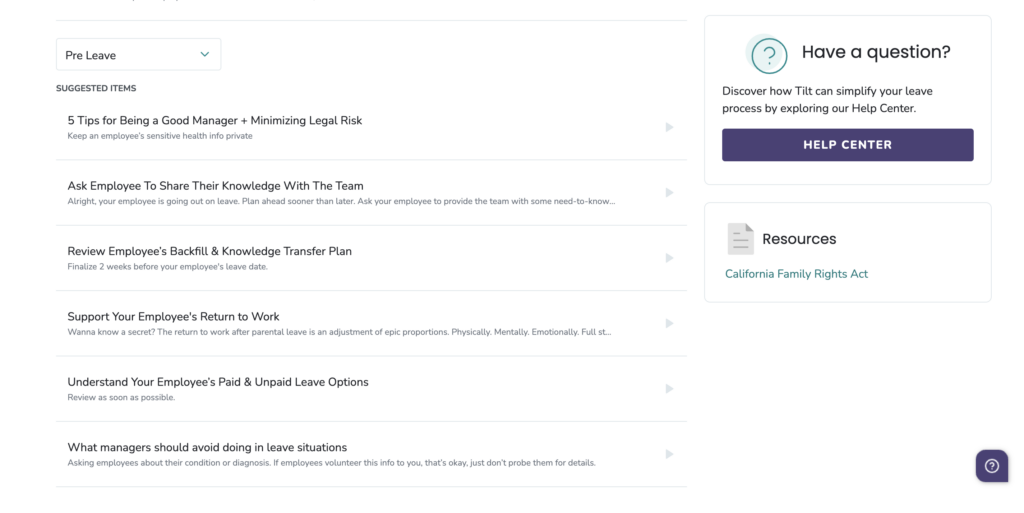
Task: Expand arrow for What managers should avoid doing
Action: tap(669, 454)
